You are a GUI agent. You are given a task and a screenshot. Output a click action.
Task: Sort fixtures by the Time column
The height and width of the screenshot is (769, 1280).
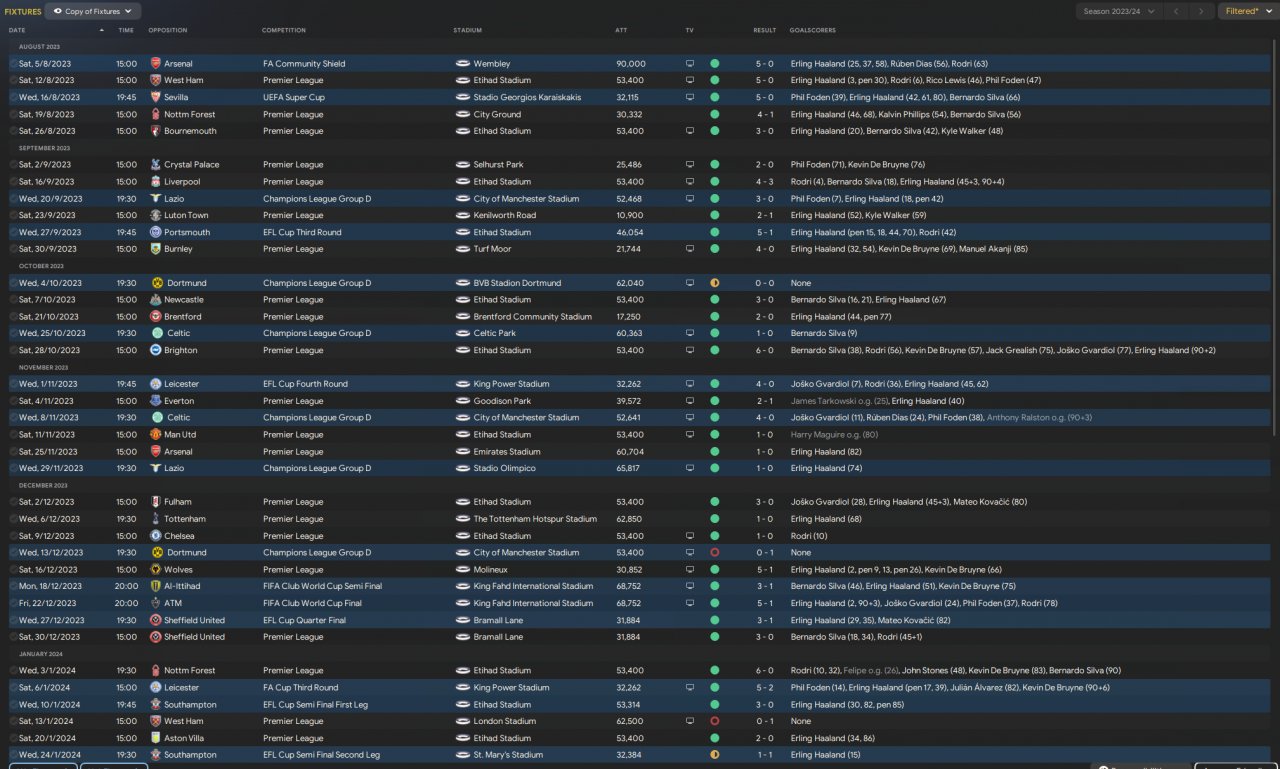point(125,30)
